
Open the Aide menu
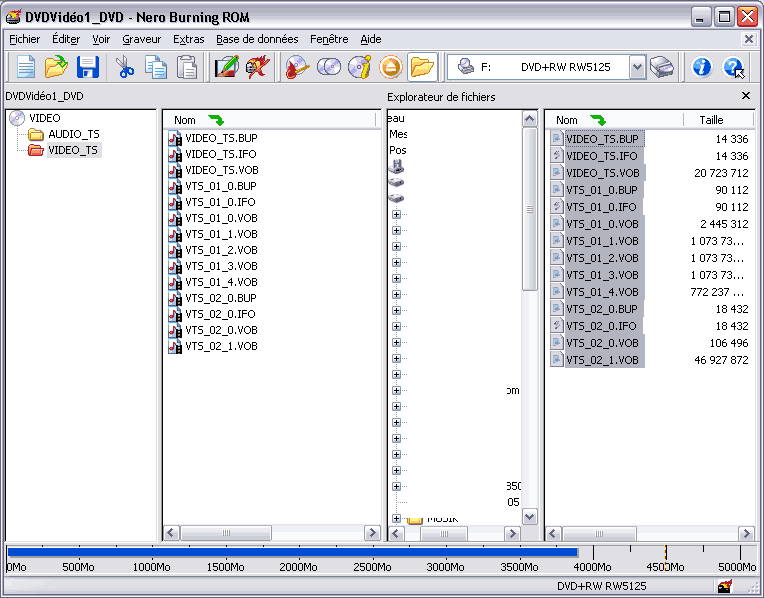(x=370, y=39)
